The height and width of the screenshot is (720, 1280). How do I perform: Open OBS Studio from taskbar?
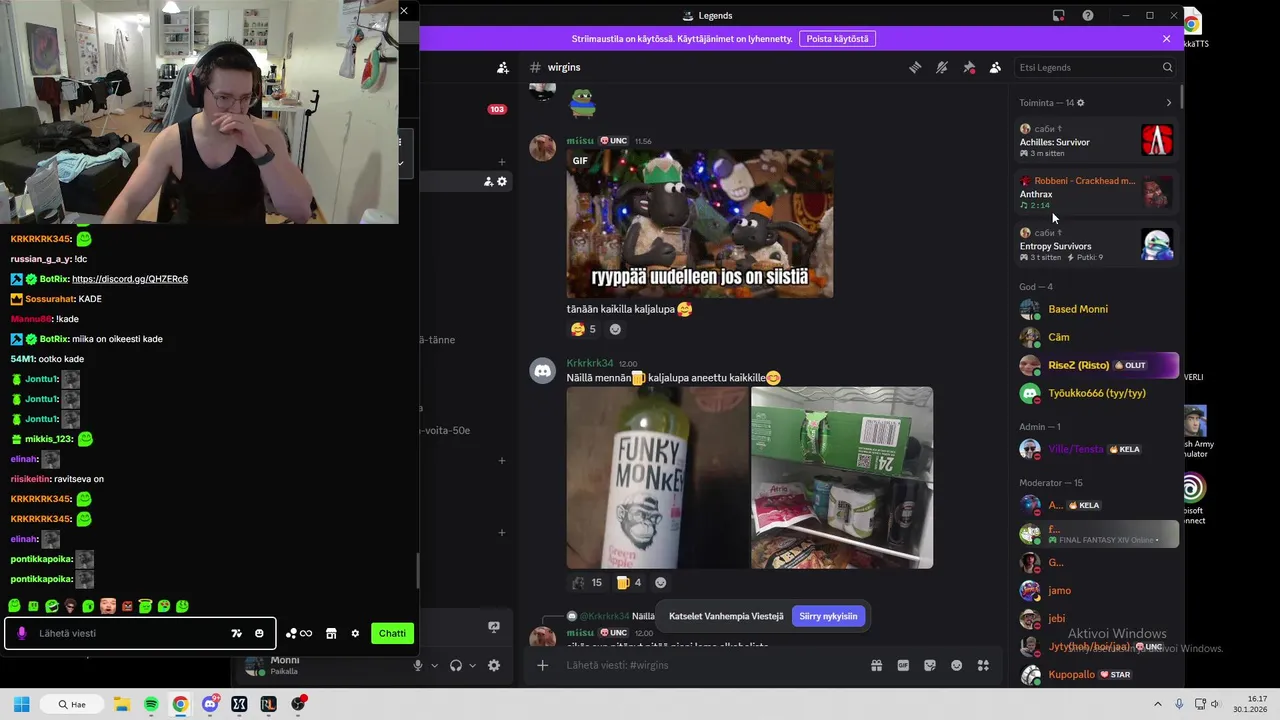coord(298,704)
